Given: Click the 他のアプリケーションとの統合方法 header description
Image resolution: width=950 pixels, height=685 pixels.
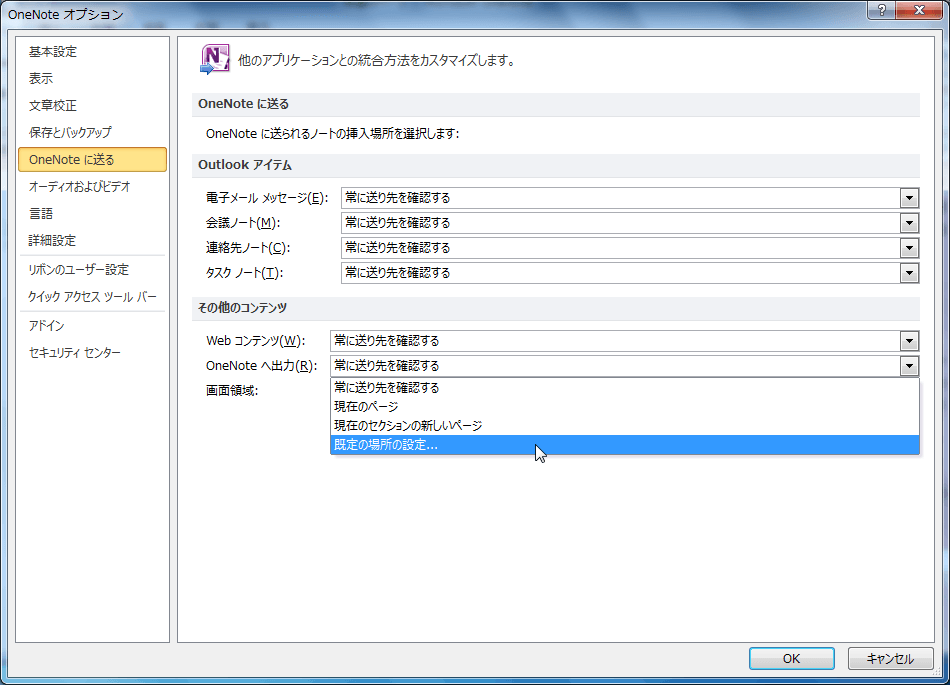Looking at the screenshot, I should tap(376, 61).
